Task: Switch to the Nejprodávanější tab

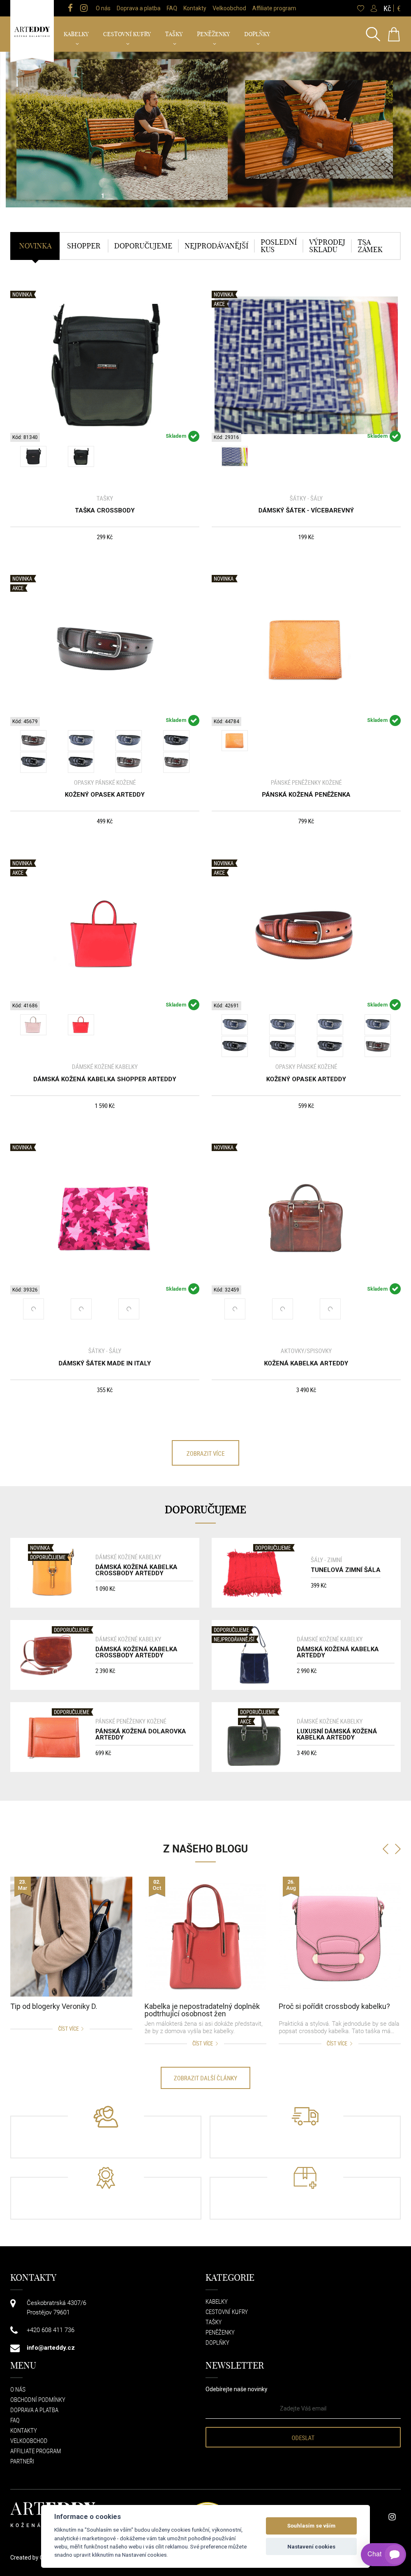Action: click(216, 246)
